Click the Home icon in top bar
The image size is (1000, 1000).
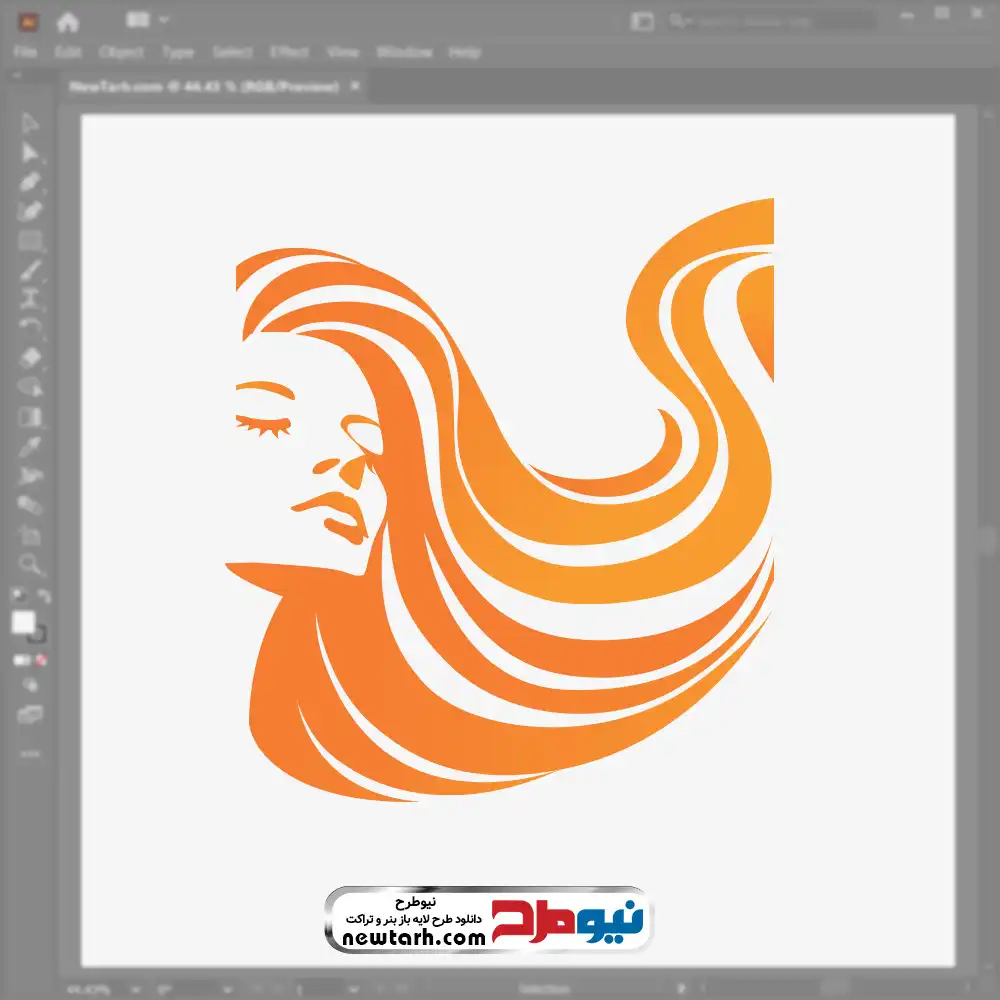68,21
